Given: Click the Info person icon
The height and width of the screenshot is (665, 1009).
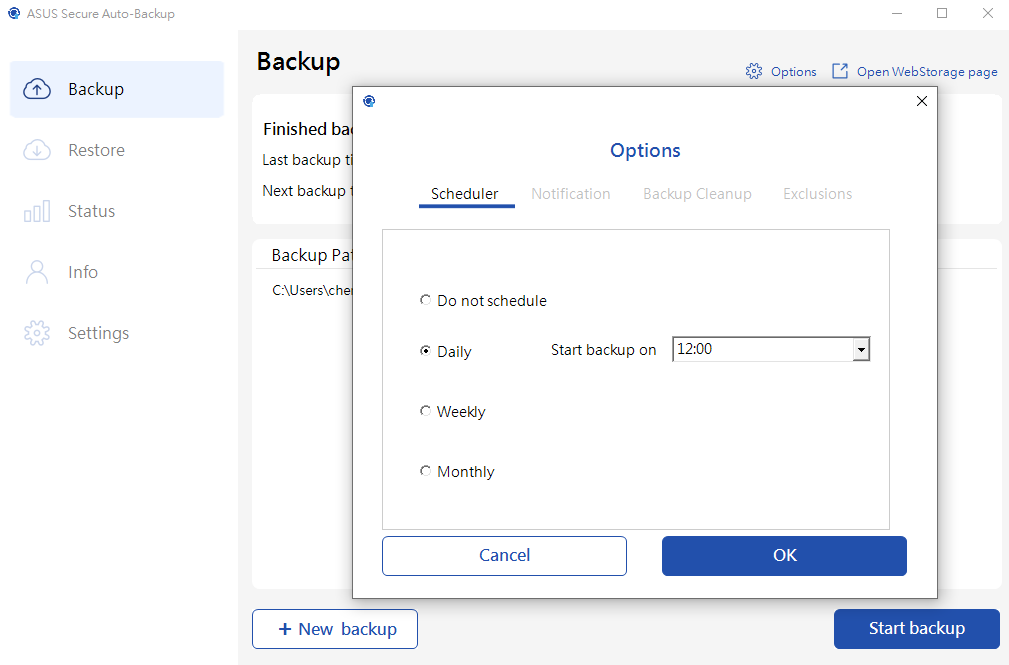Looking at the screenshot, I should point(37,272).
